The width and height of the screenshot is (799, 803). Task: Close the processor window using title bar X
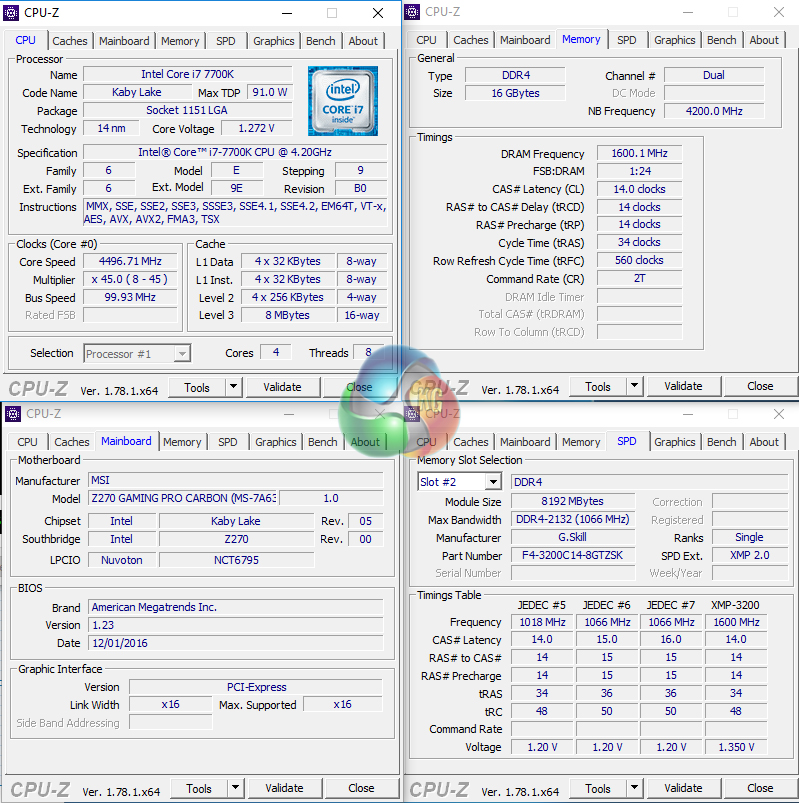tap(378, 13)
